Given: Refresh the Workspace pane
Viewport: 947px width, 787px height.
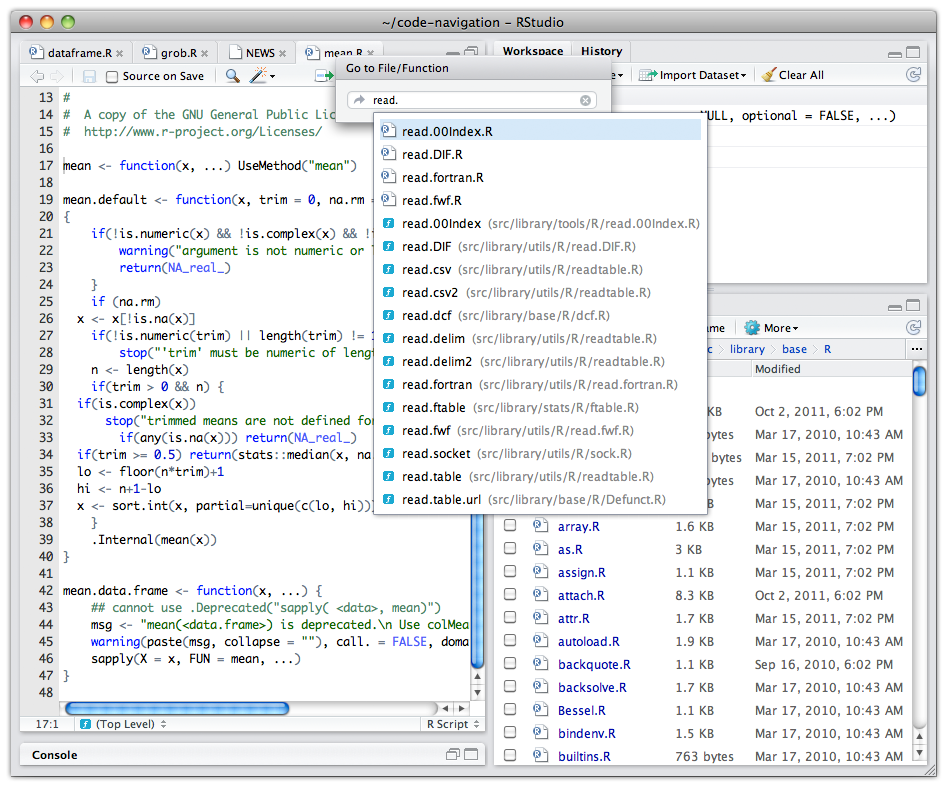Looking at the screenshot, I should tap(913, 75).
